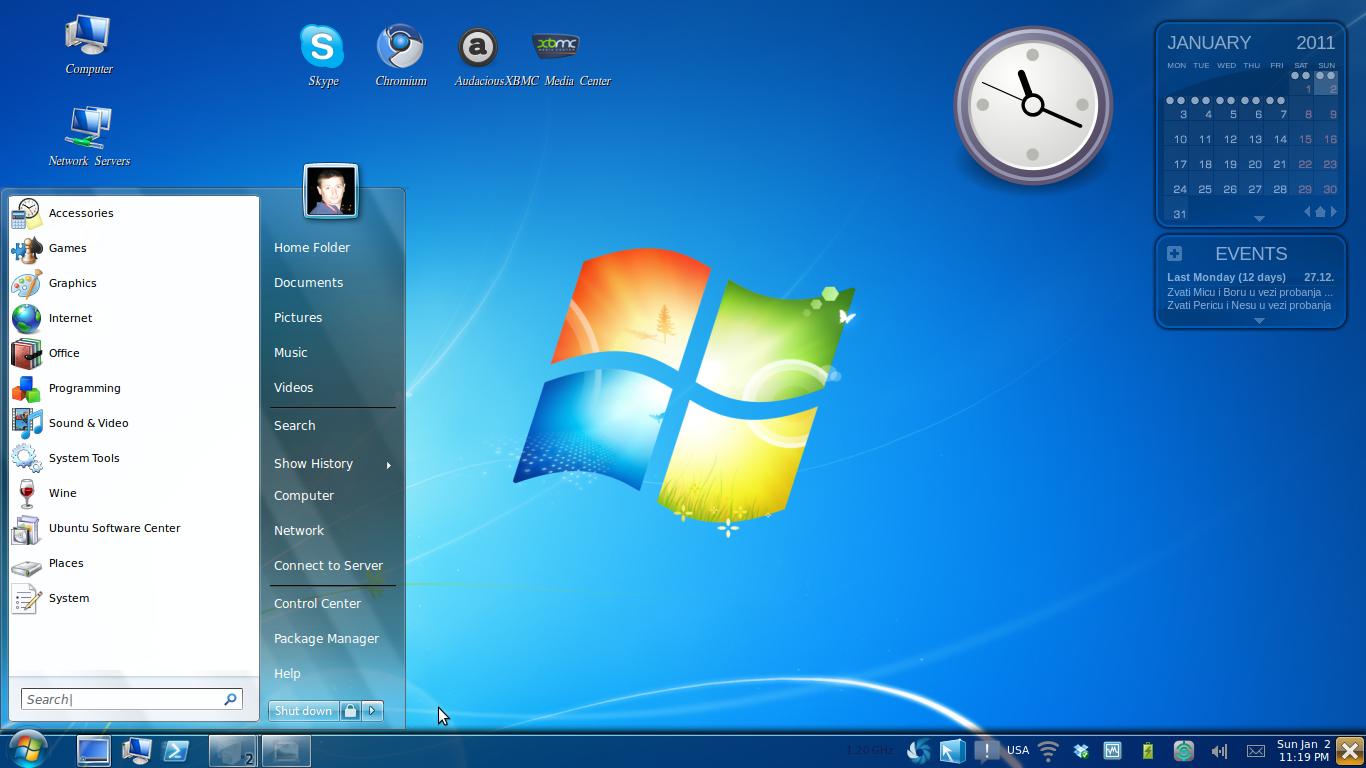
Task: Open the Places menu entry
Action: (x=133, y=563)
